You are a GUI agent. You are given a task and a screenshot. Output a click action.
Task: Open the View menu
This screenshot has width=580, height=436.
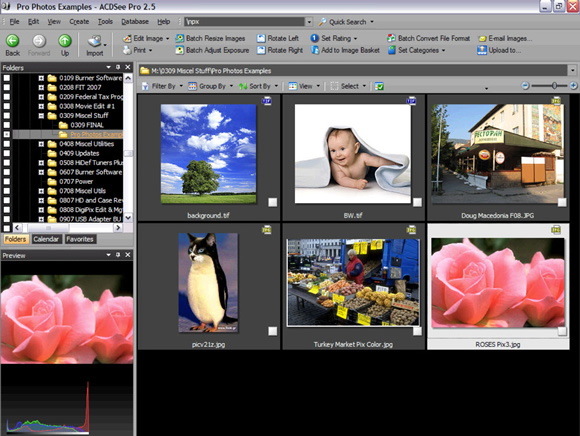(54, 22)
